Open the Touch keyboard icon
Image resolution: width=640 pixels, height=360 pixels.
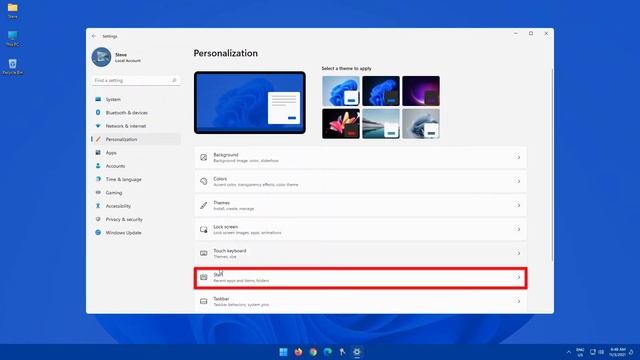tap(204, 253)
